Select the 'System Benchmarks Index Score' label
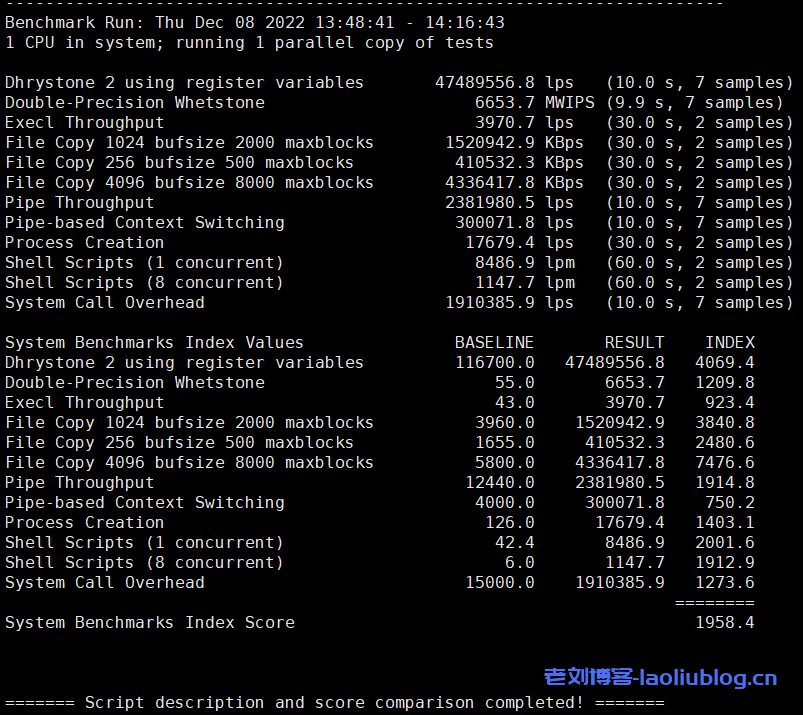Viewport: 803px width, 715px height. (150, 622)
